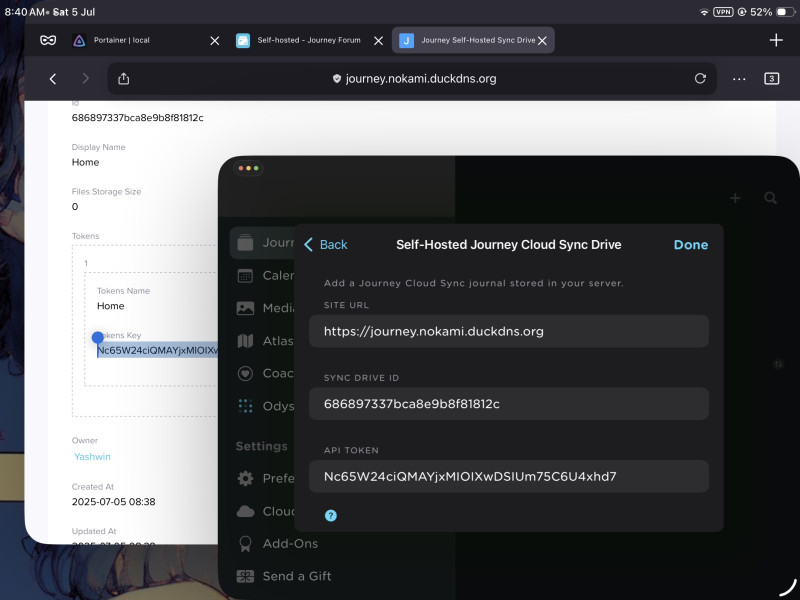This screenshot has height=600, width=800.
Task: Close the Portainer tab
Action: coord(215,40)
